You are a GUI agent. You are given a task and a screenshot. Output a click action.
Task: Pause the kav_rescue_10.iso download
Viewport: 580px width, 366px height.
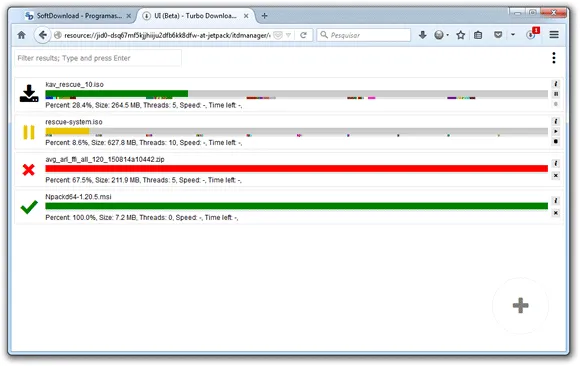[x=555, y=94]
